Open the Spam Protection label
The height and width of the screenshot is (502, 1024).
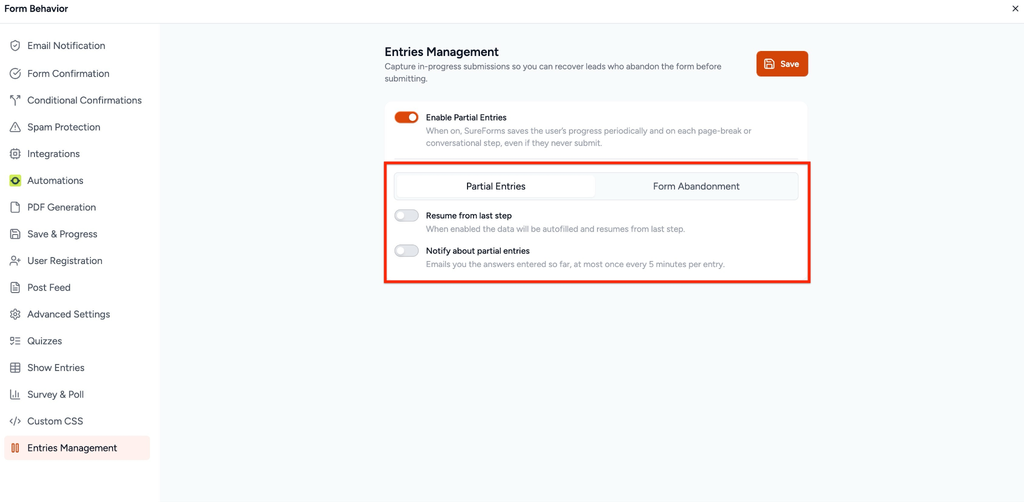click(64, 127)
